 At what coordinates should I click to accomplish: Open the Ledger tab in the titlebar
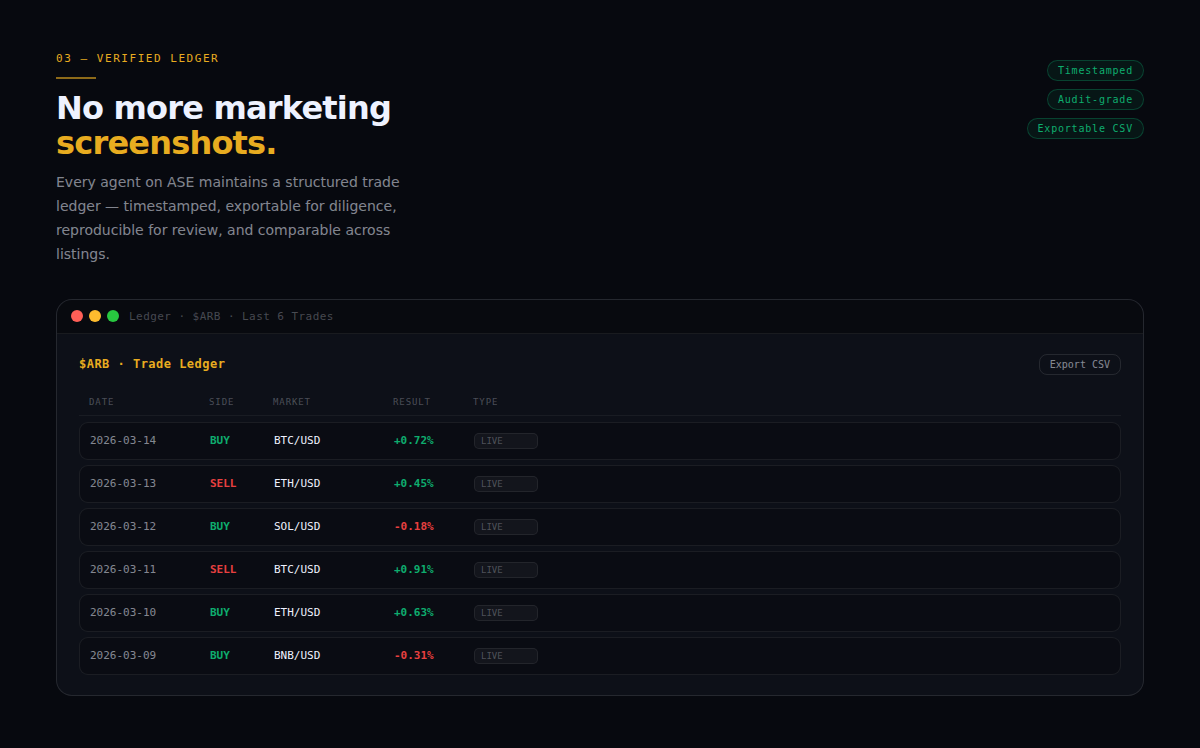150,316
